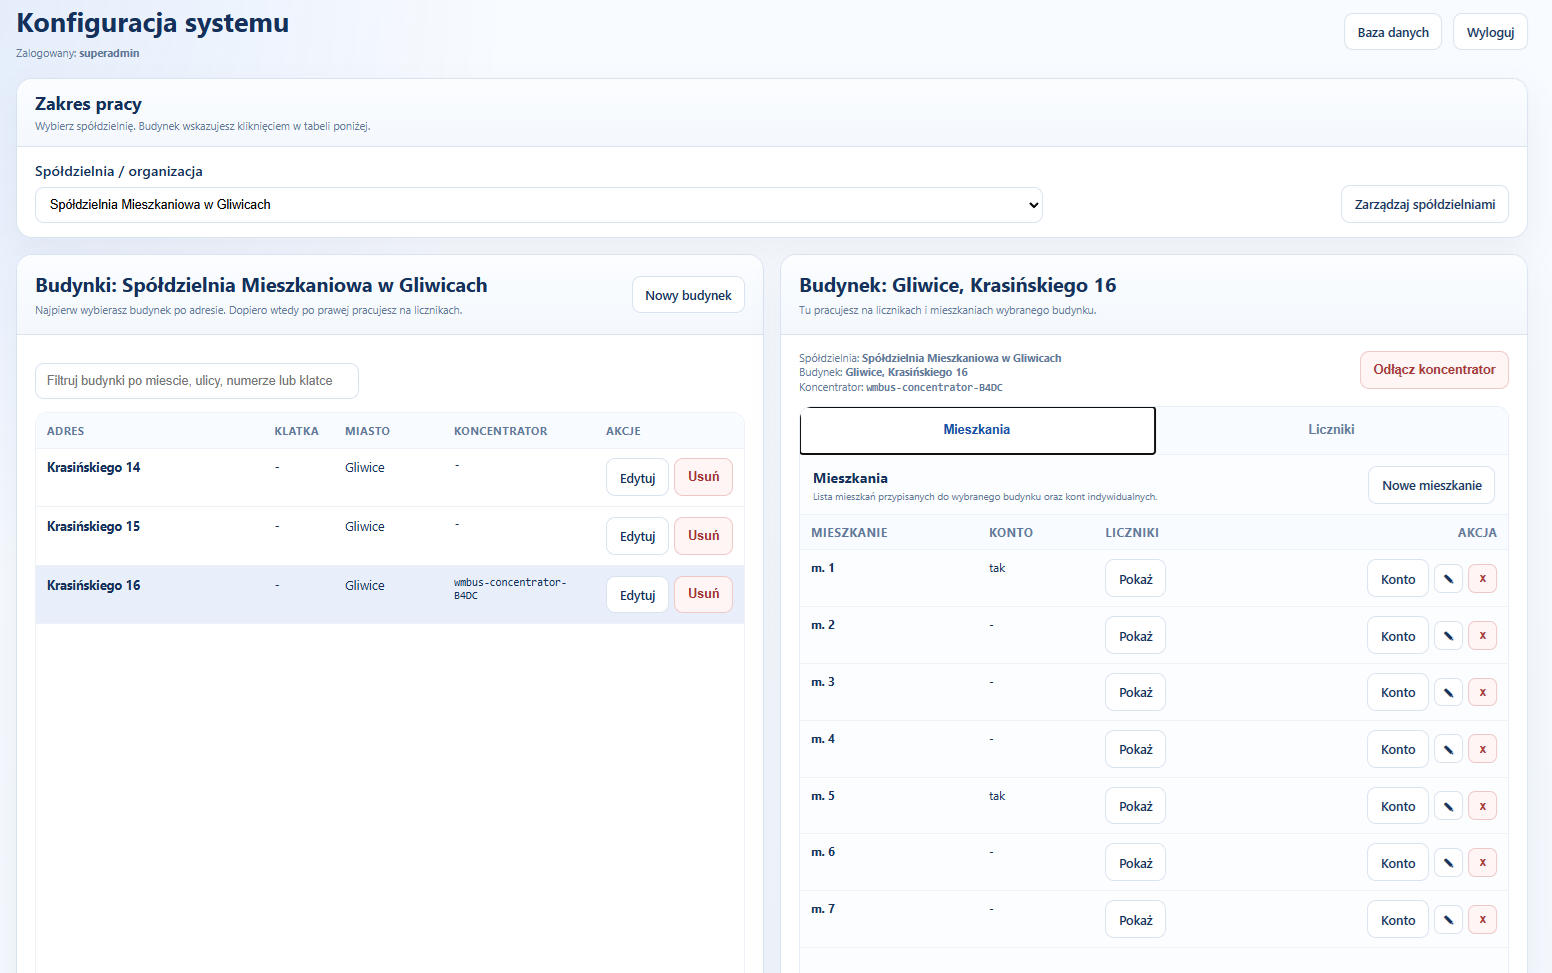Click the edit pencil icon for m. 6
This screenshot has width=1552, height=973.
(x=1448, y=863)
